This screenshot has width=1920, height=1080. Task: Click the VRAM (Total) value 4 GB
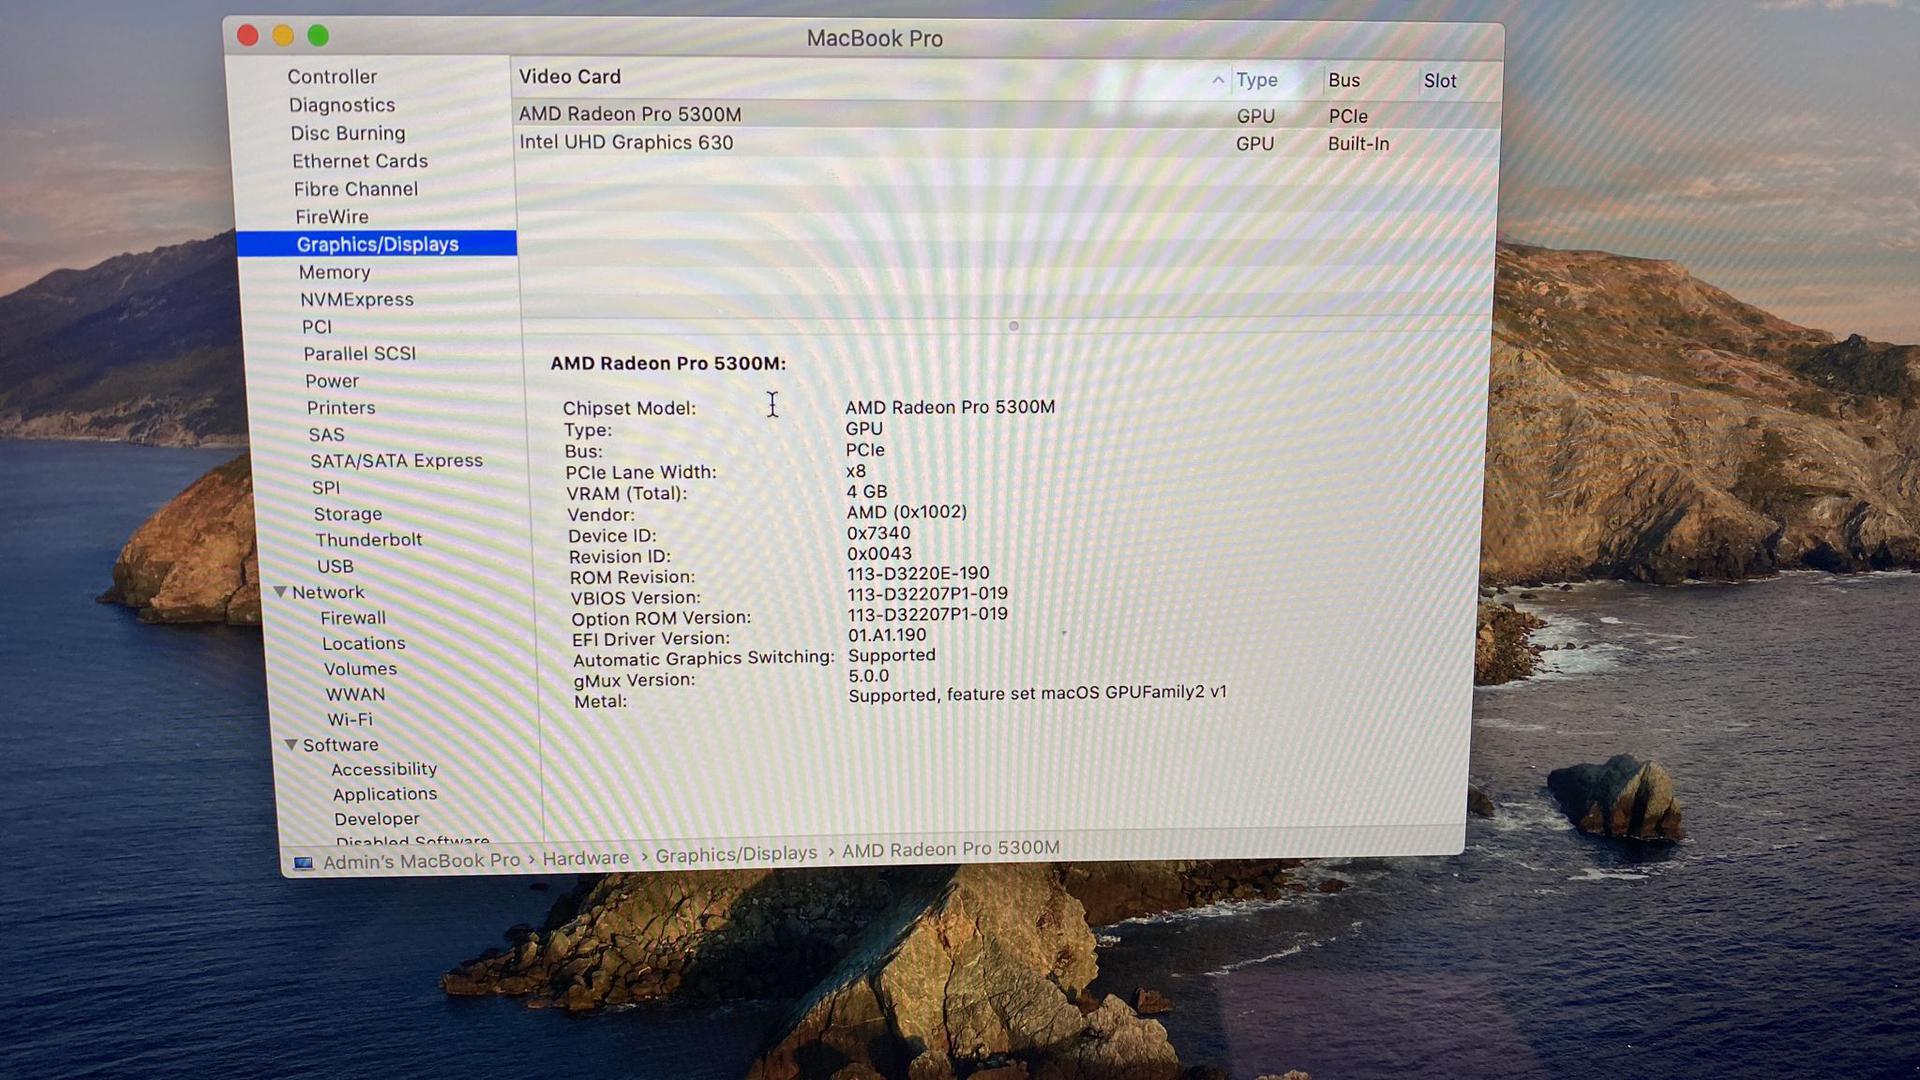[867, 491]
